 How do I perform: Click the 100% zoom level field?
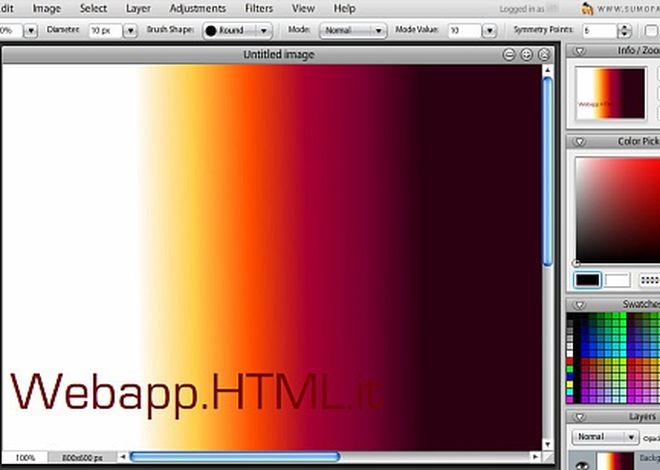click(25, 458)
